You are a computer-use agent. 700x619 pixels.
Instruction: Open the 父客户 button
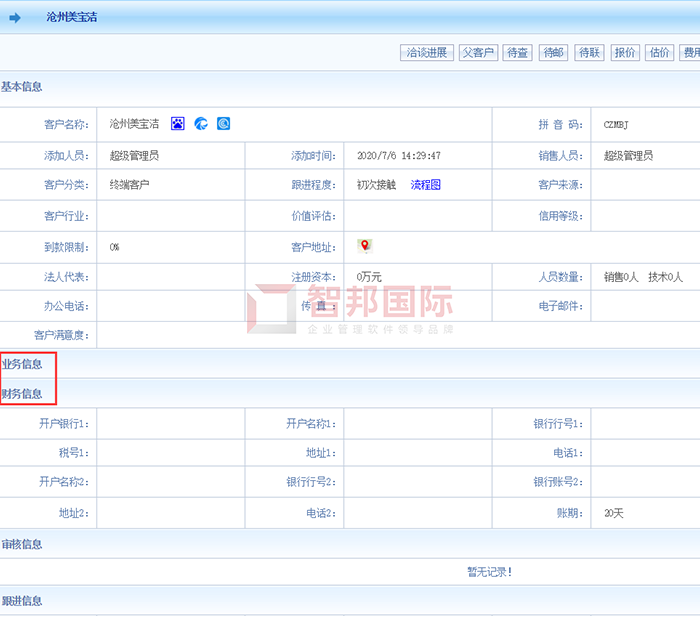478,53
